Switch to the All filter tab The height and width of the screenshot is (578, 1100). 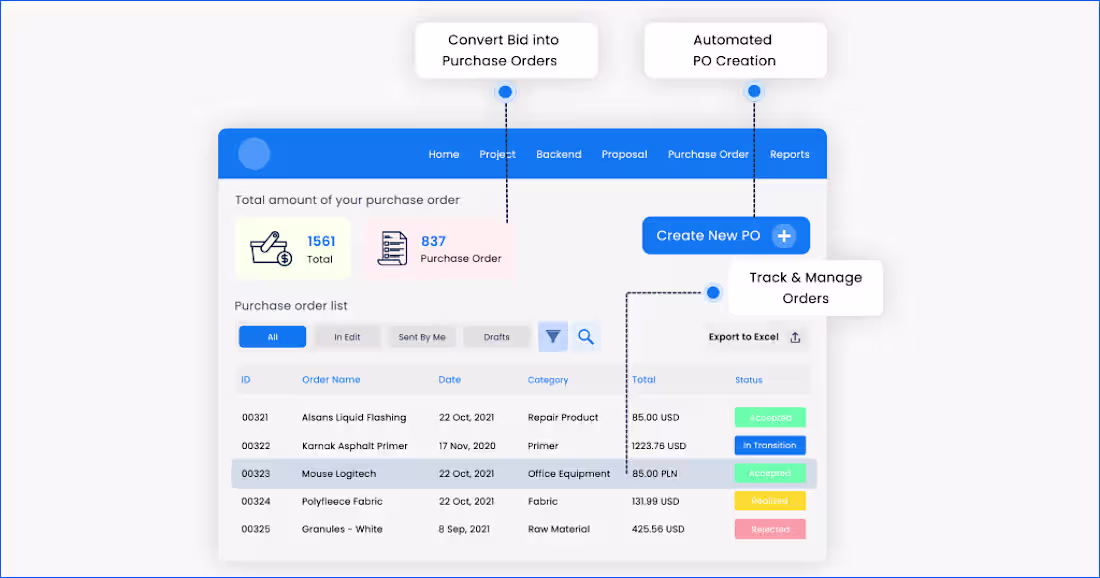point(272,336)
